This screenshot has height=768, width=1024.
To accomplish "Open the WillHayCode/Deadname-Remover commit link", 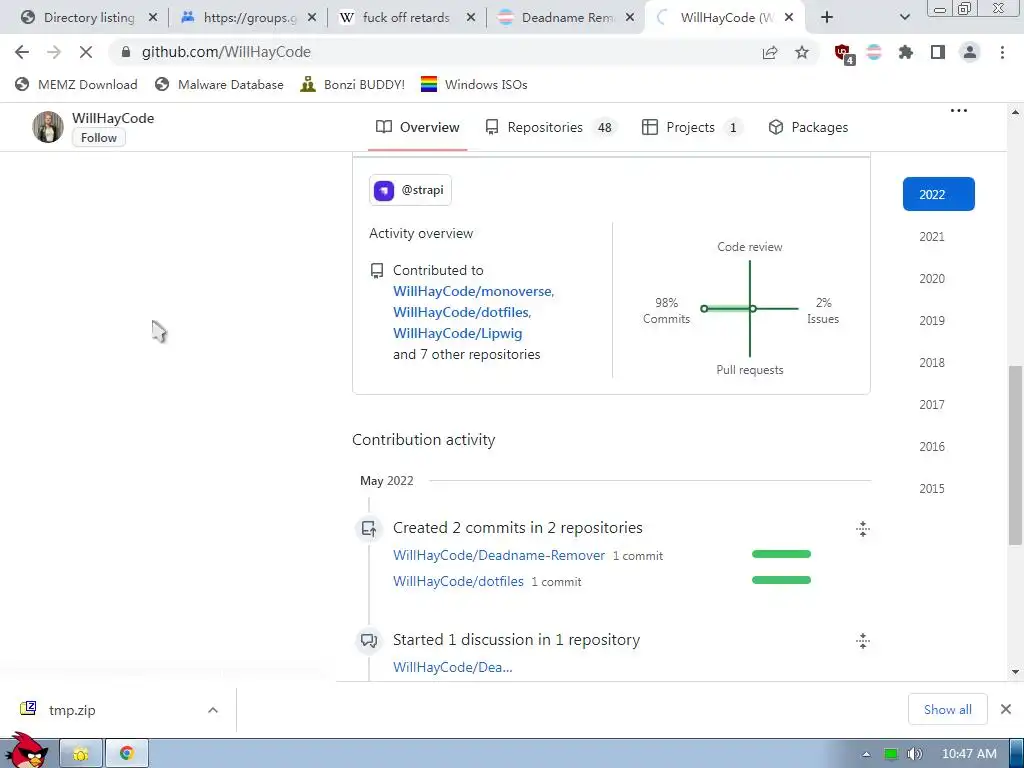I will coord(499,555).
